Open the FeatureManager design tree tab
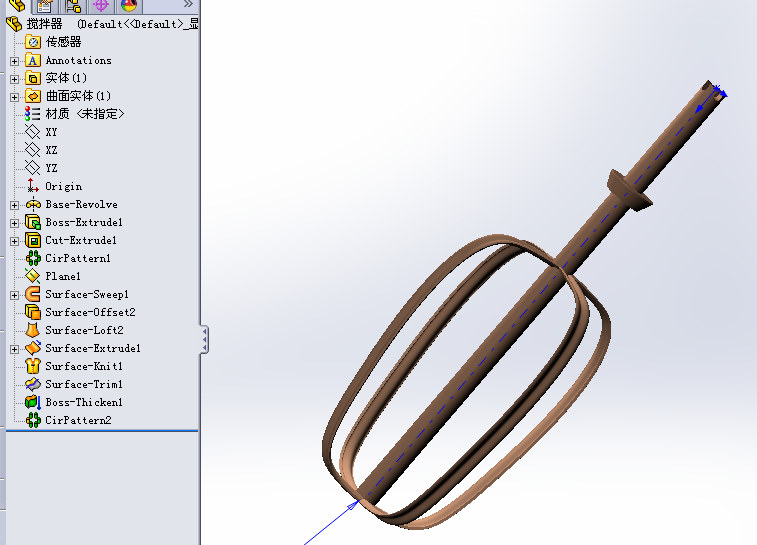 click(17, 5)
